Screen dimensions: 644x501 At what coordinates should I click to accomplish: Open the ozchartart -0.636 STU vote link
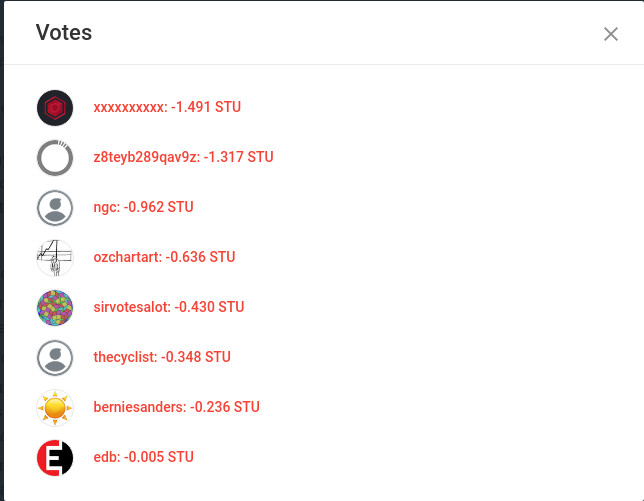pyautogui.click(x=164, y=257)
